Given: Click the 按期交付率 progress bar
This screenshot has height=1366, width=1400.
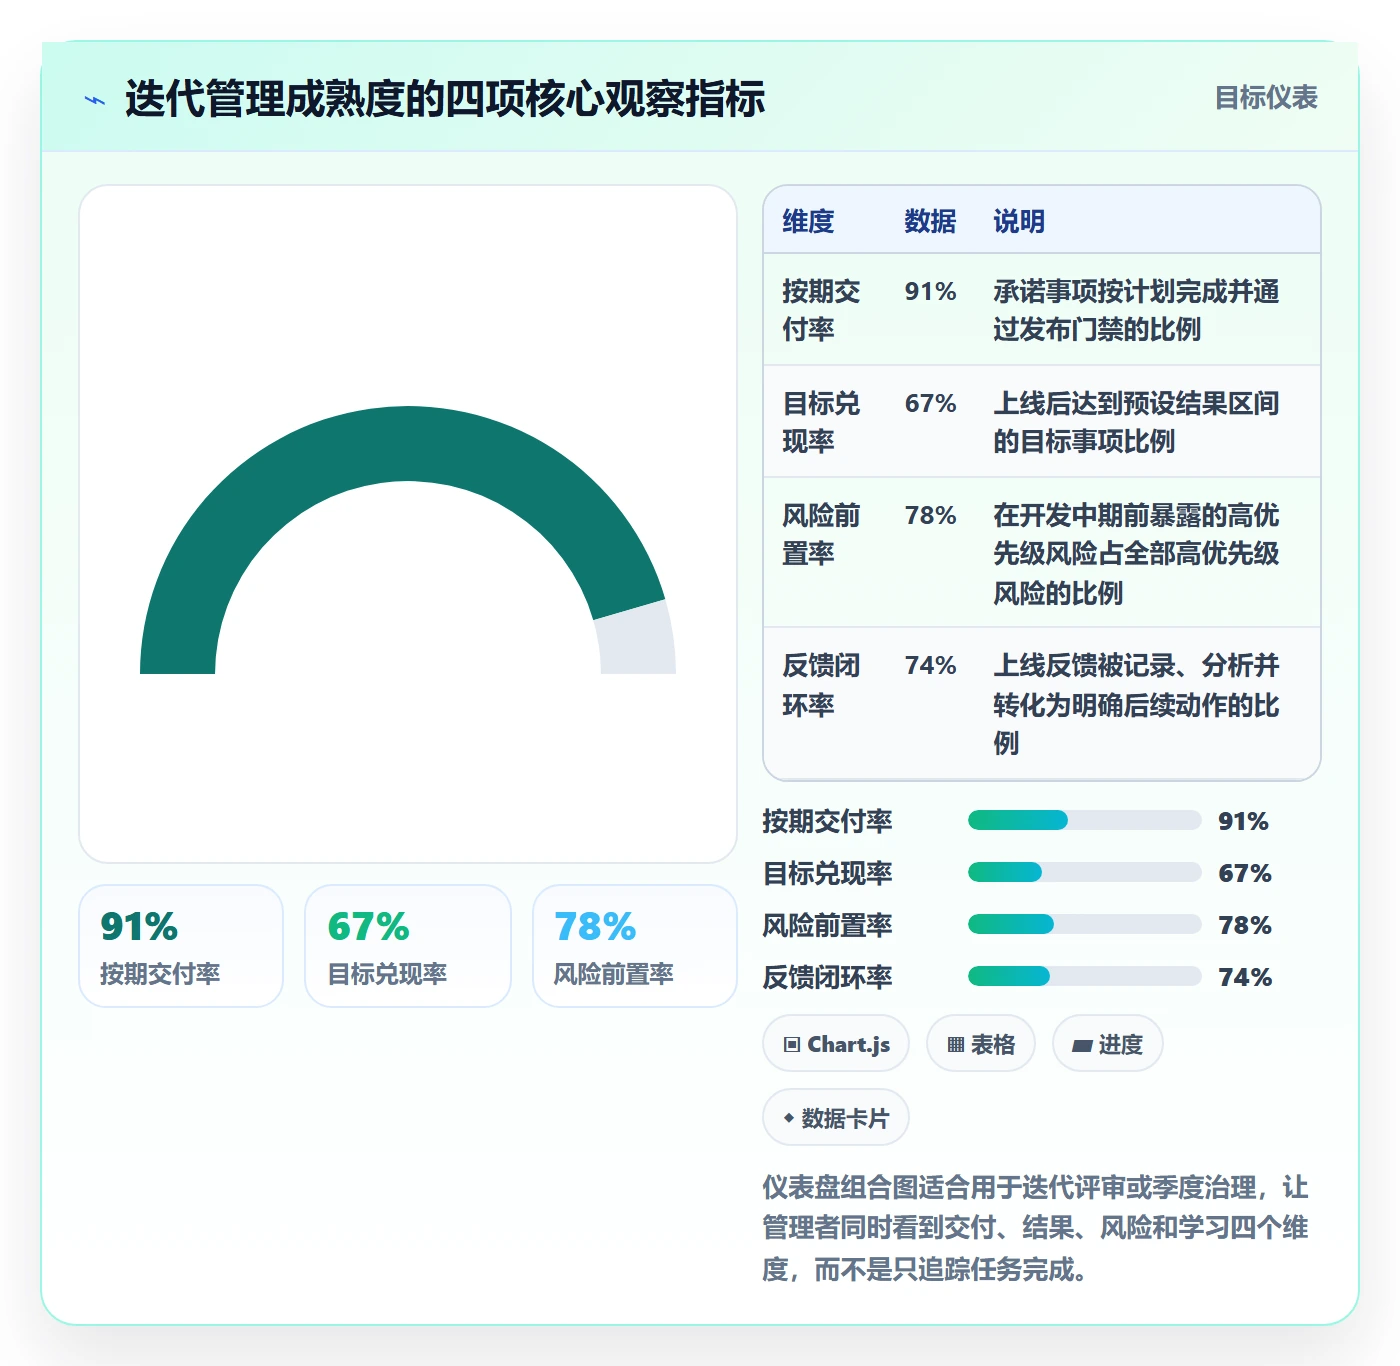Looking at the screenshot, I should pyautogui.click(x=1084, y=821).
